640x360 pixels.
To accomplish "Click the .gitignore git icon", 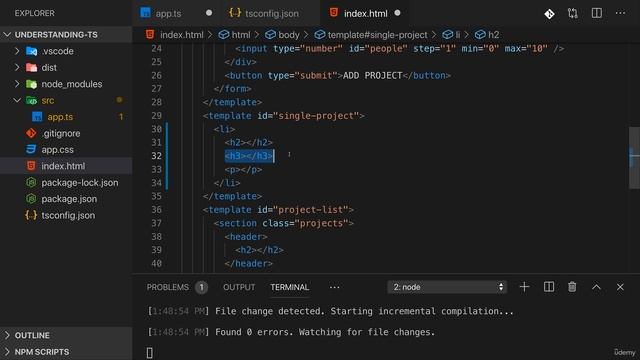I will (x=31, y=133).
